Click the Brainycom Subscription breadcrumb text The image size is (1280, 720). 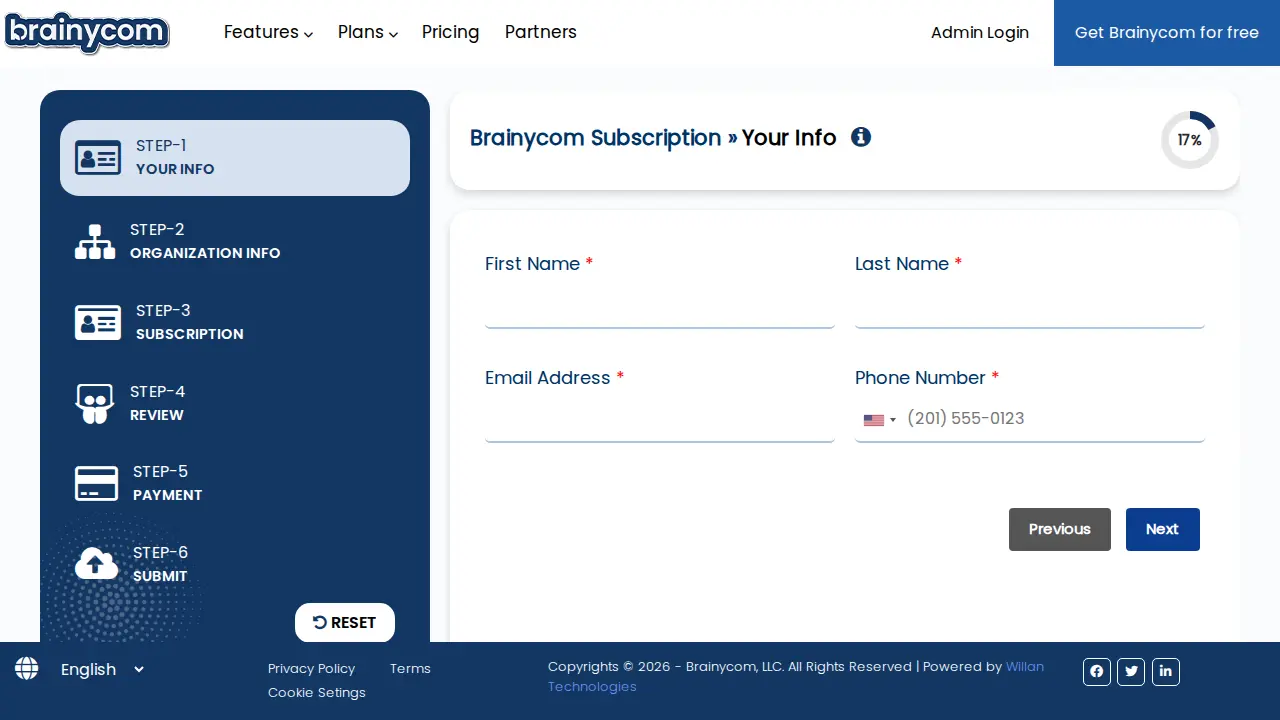tap(595, 137)
